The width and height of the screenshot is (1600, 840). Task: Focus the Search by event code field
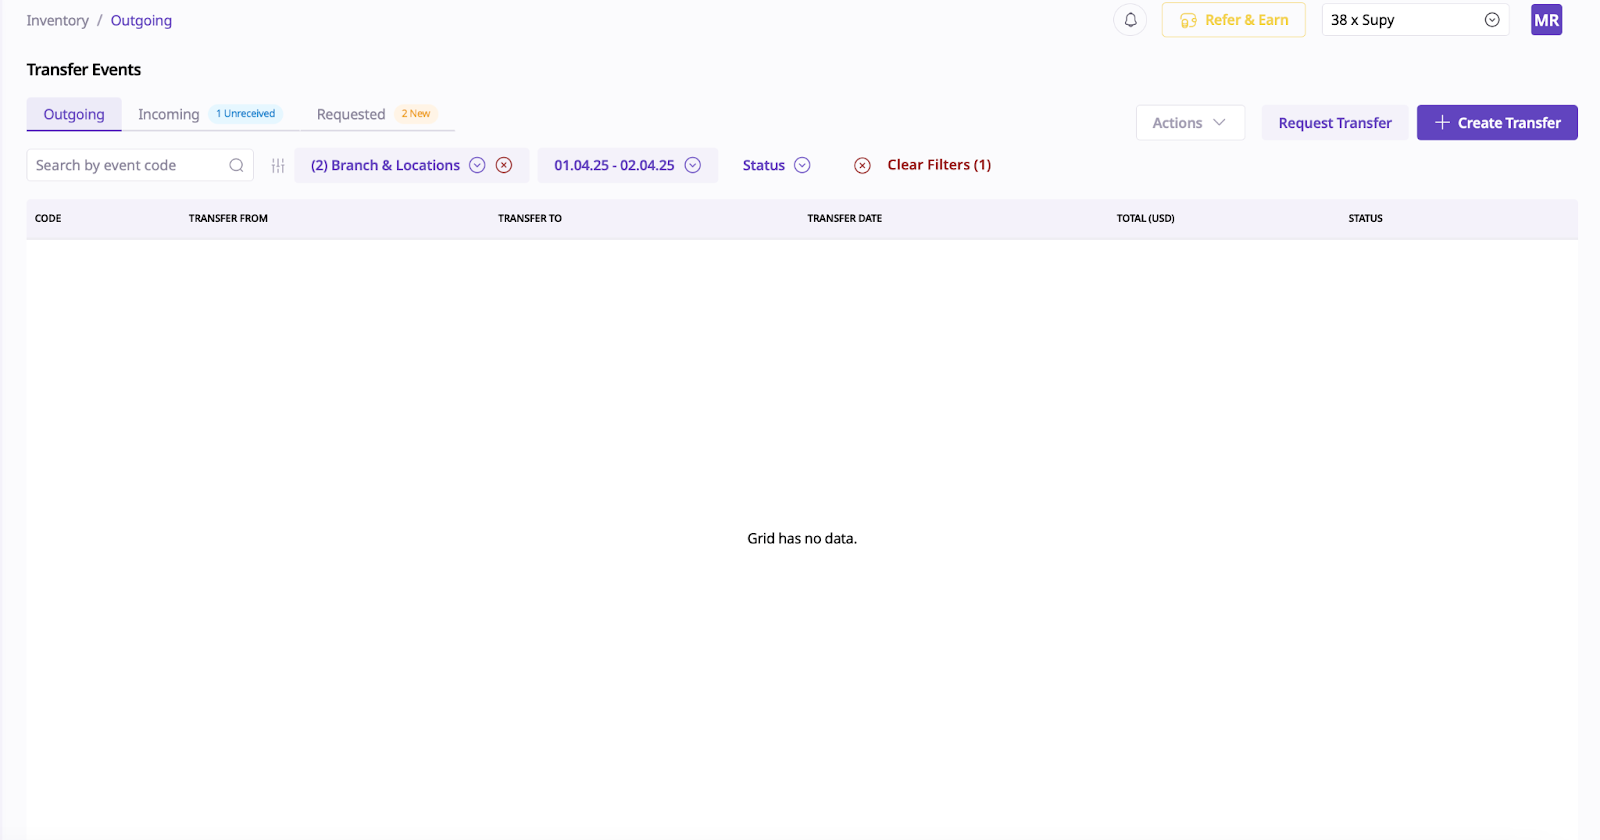(140, 165)
